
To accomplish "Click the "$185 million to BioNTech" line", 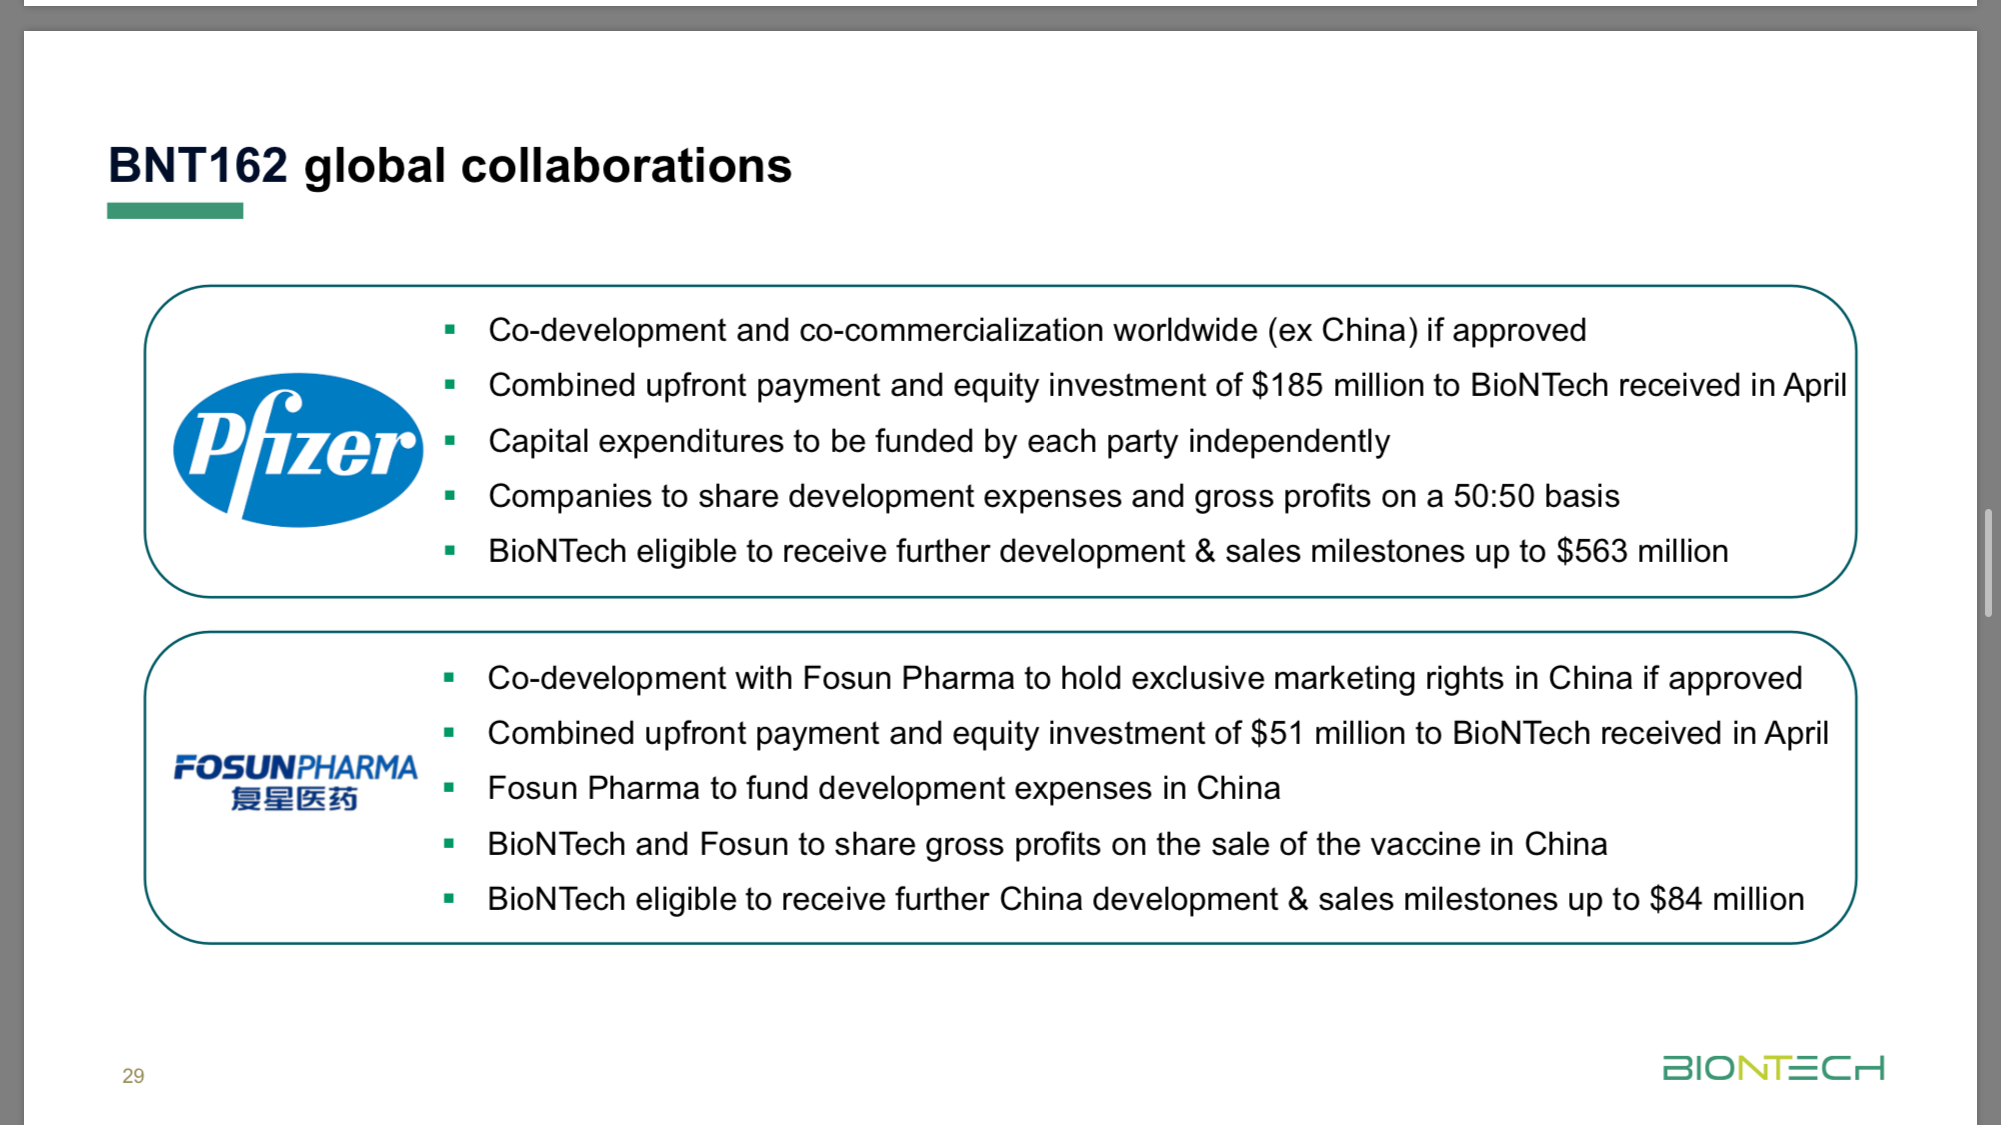I will pos(1166,385).
